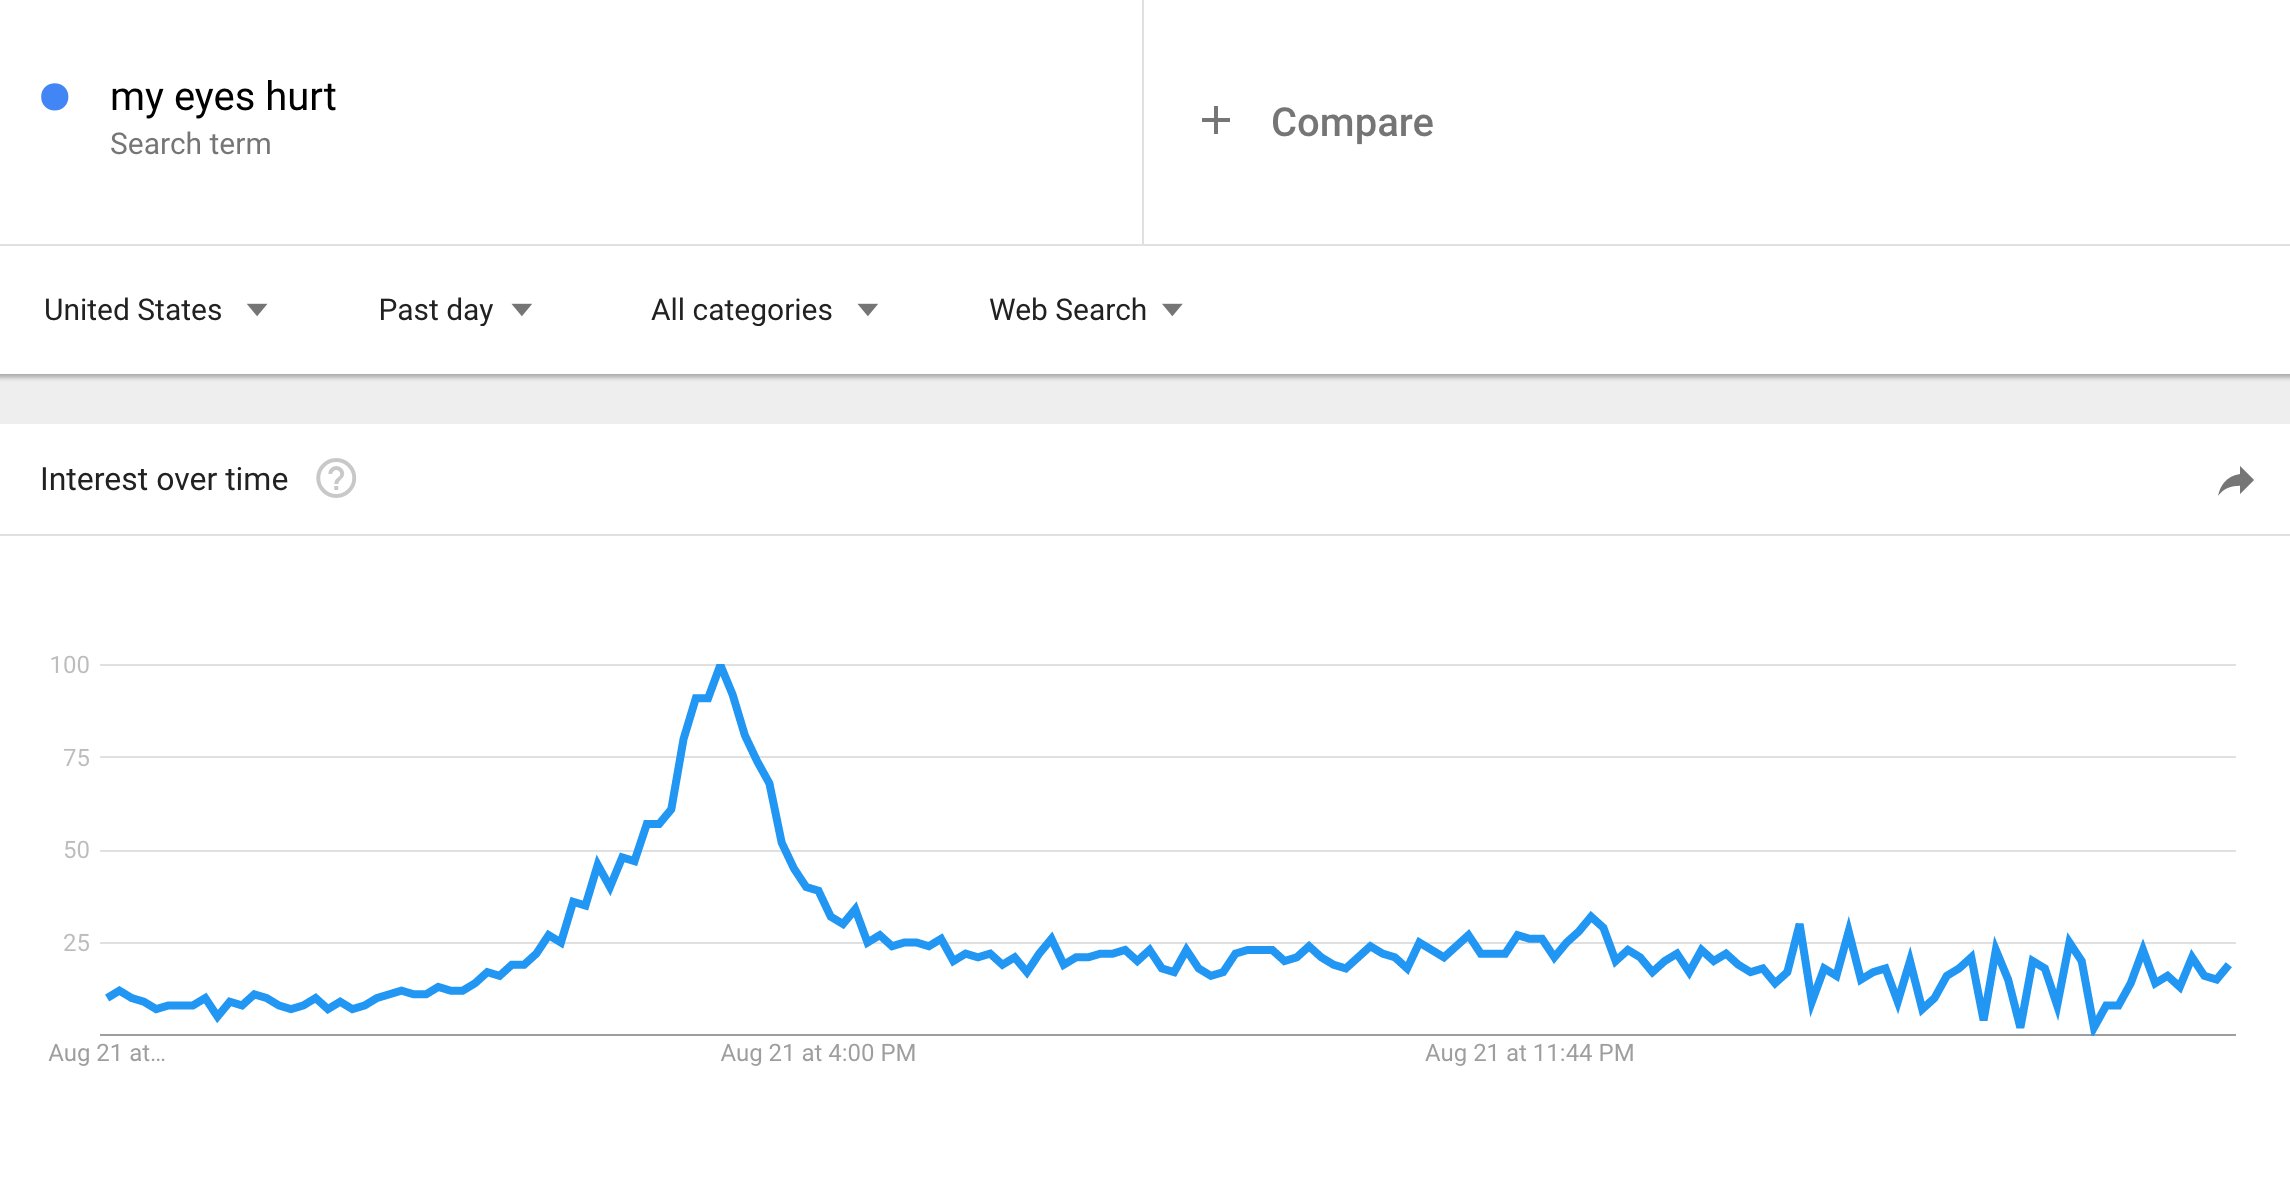Click the "Aug 21 at 4:00 PM" axis label
The width and height of the screenshot is (2290, 1186).
818,1053
